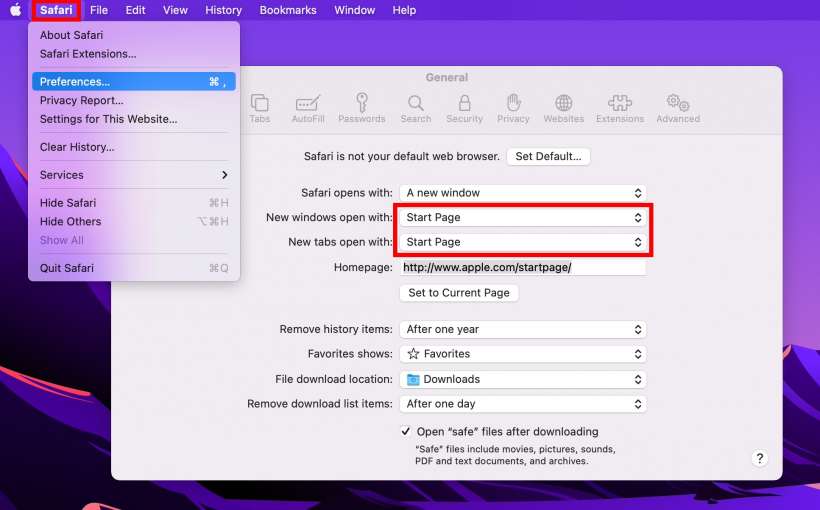820x510 pixels.
Task: Click the Safari menu in menu bar
Action: [x=56, y=10]
